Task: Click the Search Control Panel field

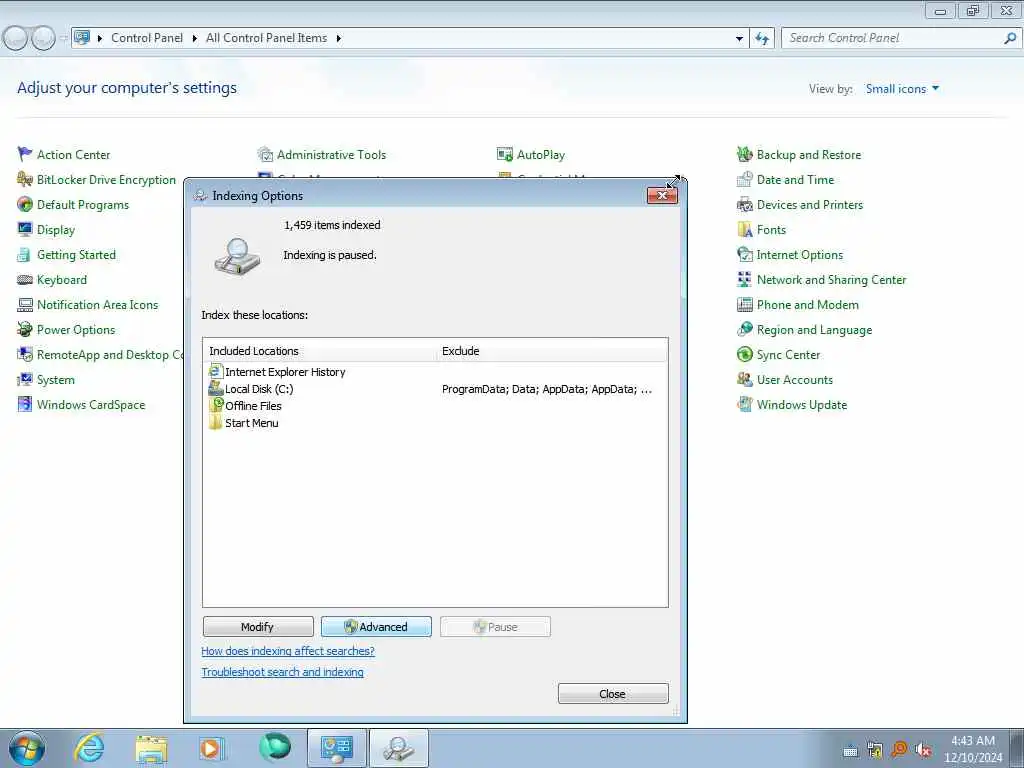Action: point(891,38)
